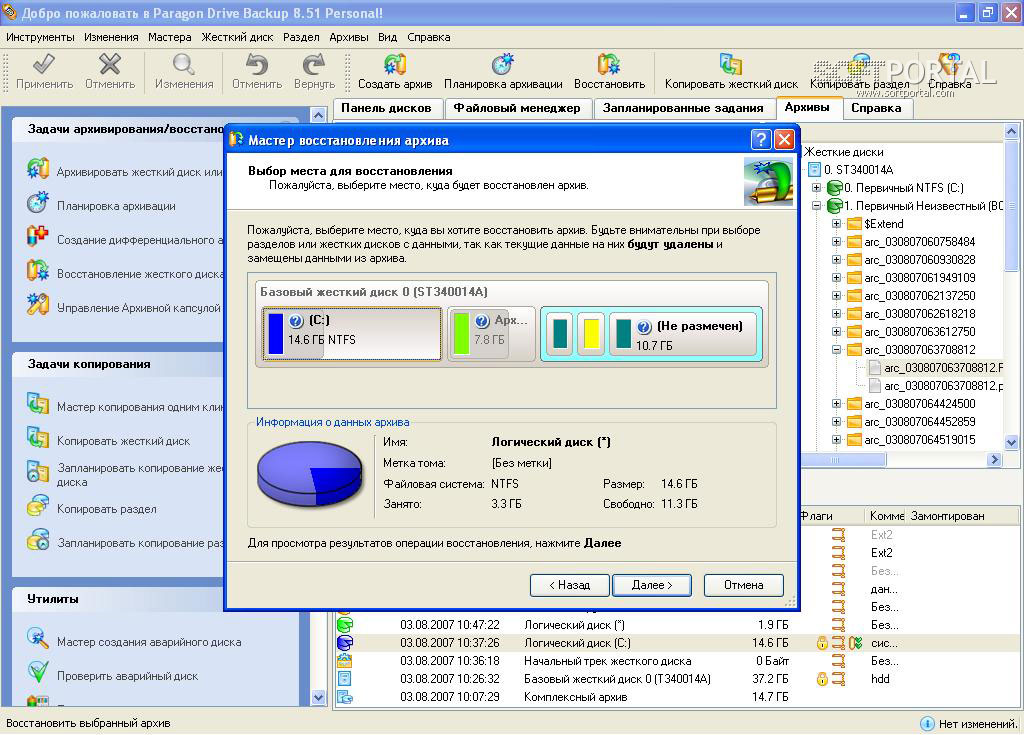Click help icon on the (C:) partition
The height and width of the screenshot is (735, 1024).
[x=296, y=321]
